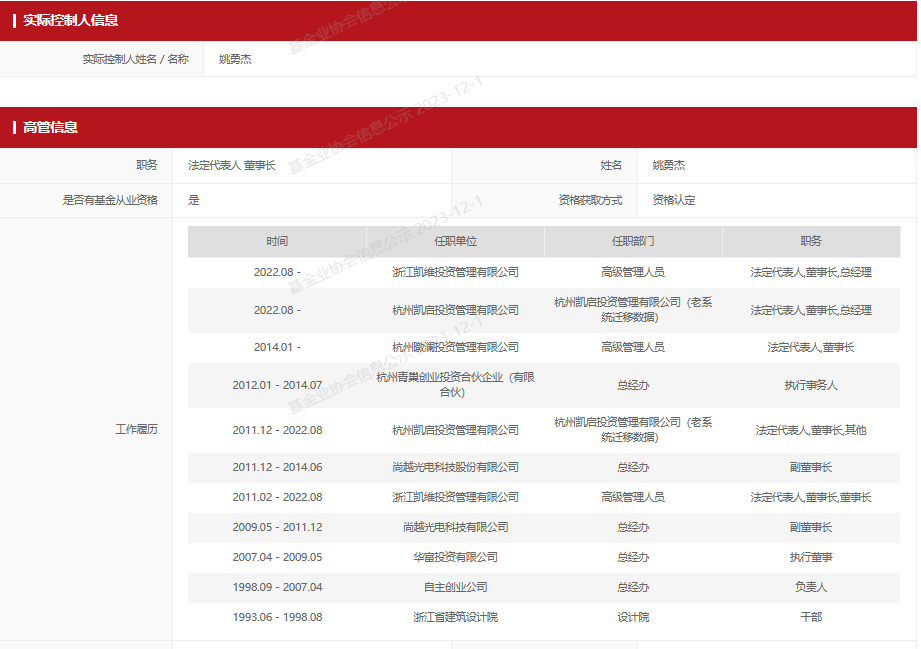The image size is (921, 649).
Task: Click the 高管信息 section header
Action: [458, 127]
